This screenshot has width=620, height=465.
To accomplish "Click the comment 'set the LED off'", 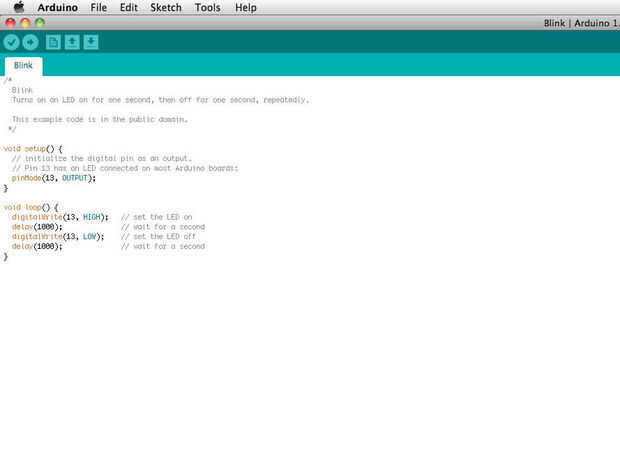I will tap(159, 236).
